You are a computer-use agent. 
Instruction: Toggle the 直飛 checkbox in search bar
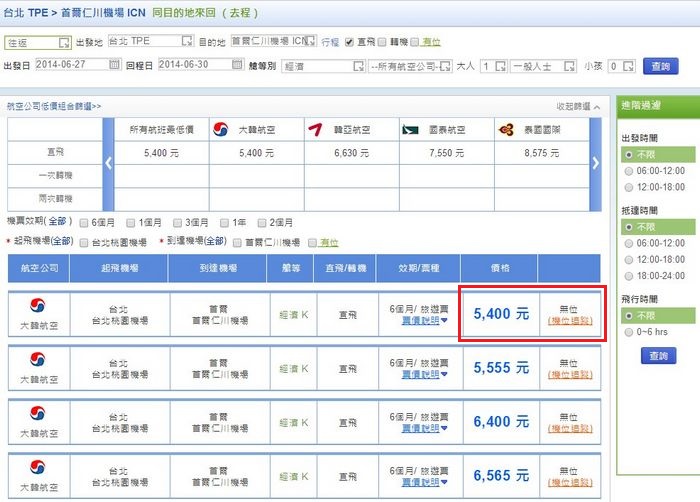348,42
